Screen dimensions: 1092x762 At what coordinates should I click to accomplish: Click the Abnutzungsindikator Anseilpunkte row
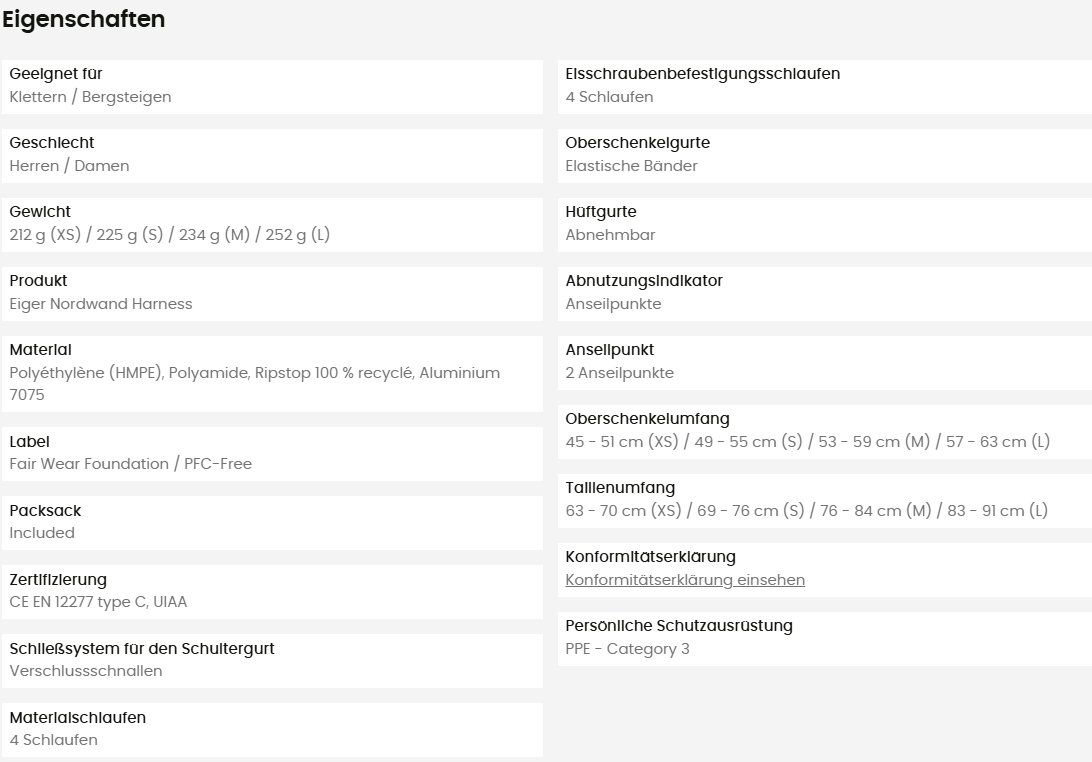pos(825,294)
